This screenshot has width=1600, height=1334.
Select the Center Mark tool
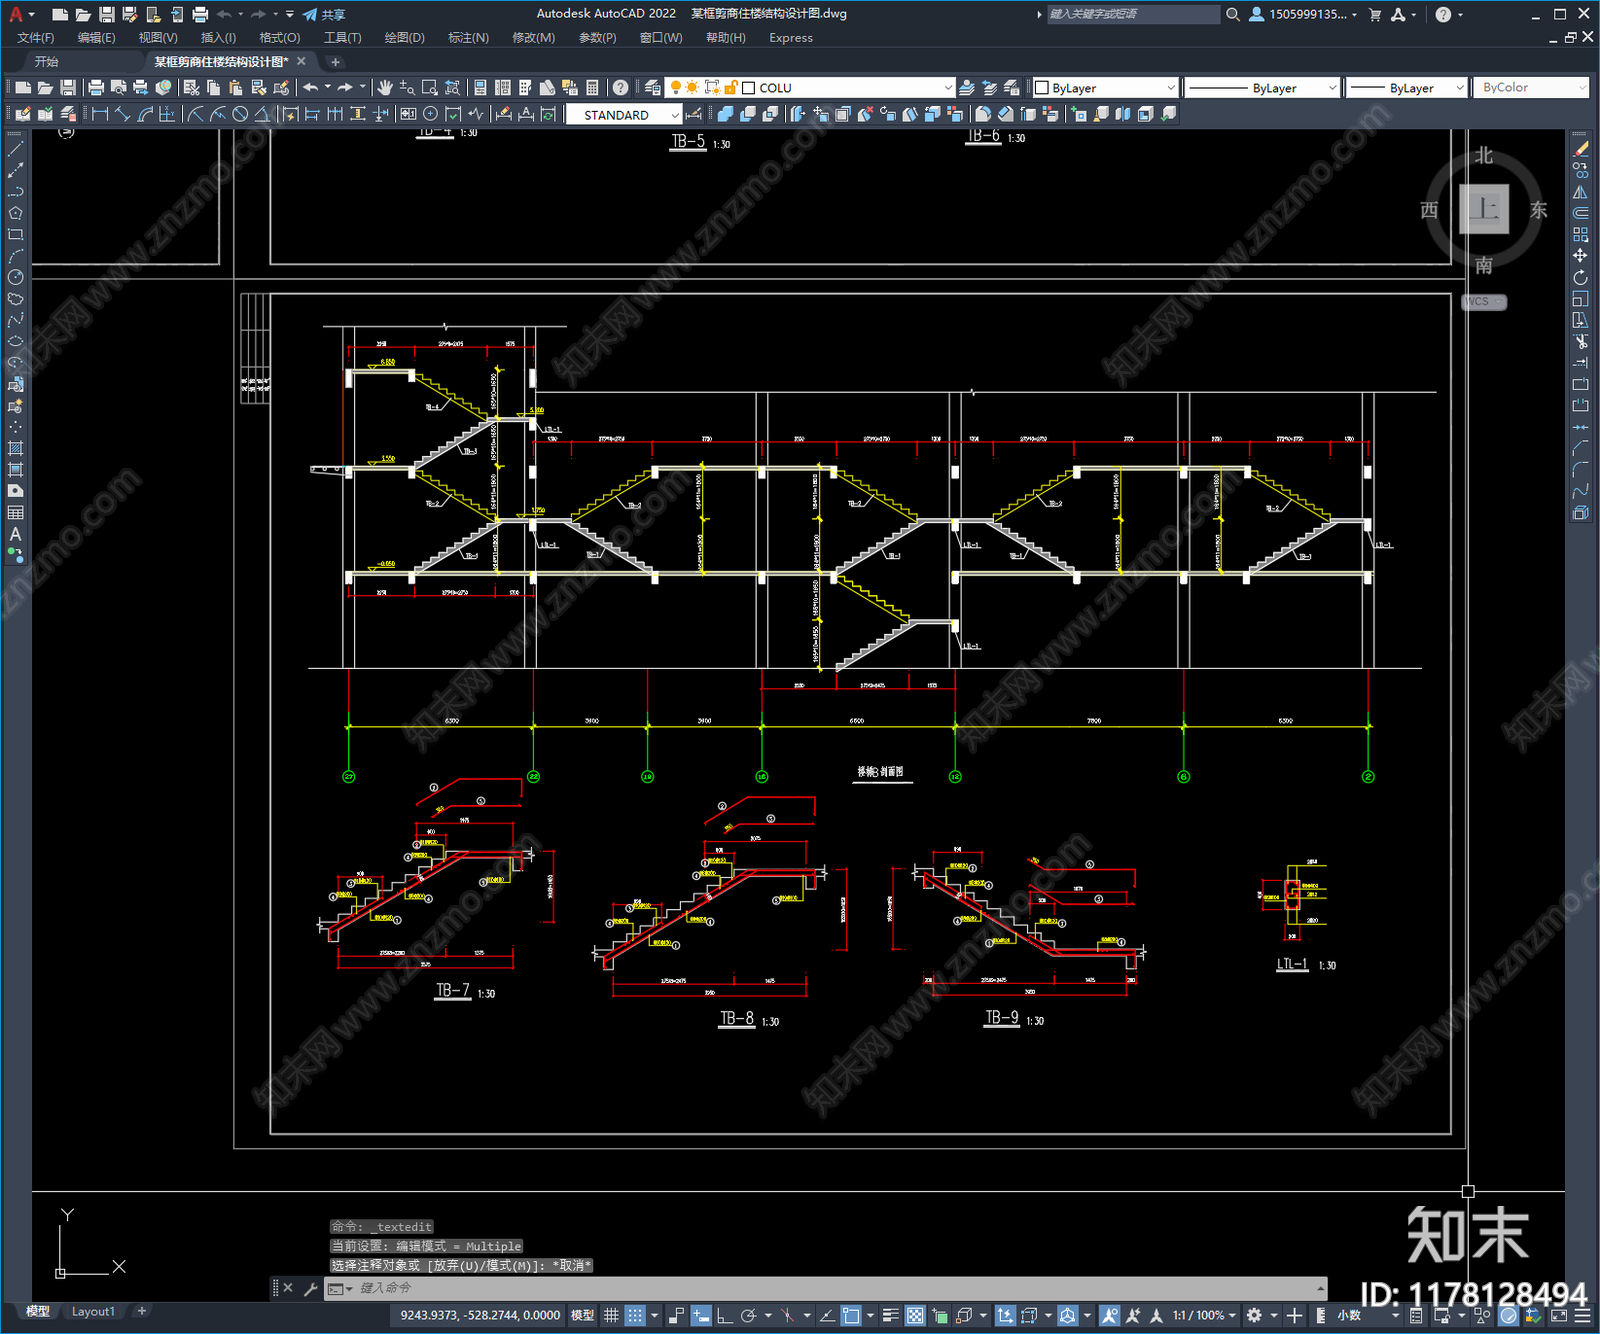click(430, 114)
